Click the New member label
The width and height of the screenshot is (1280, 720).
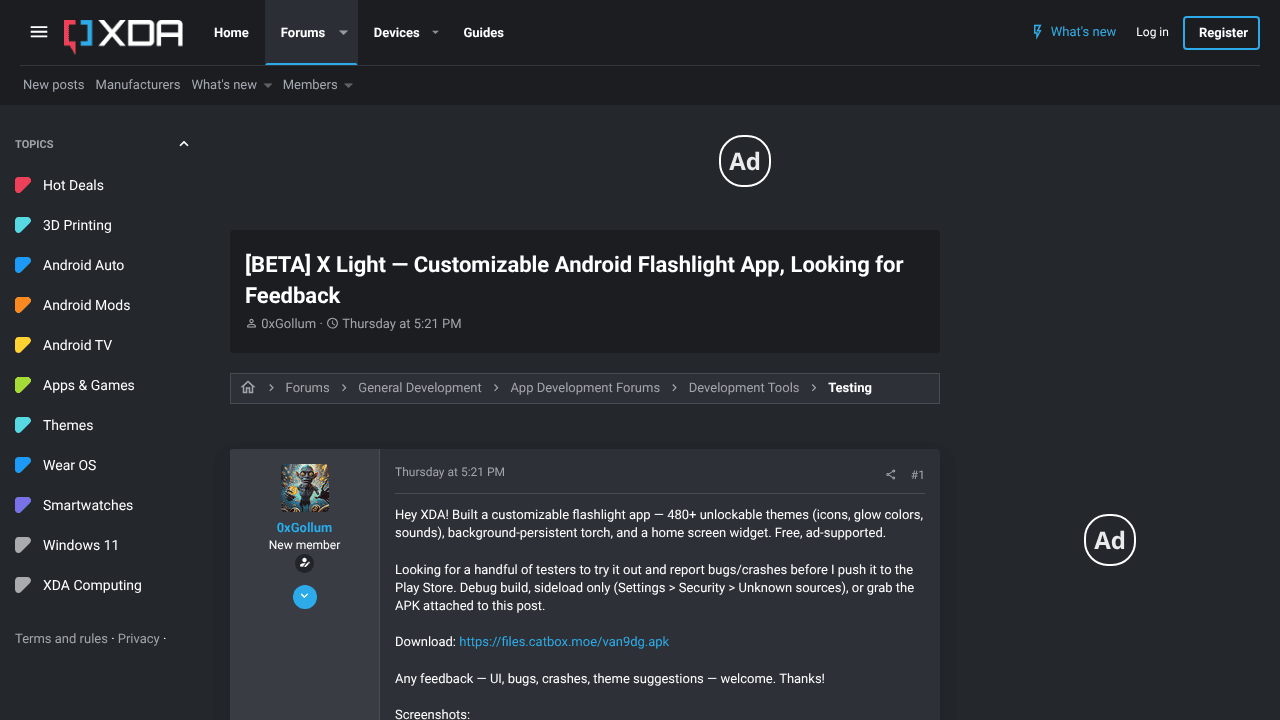[x=305, y=545]
